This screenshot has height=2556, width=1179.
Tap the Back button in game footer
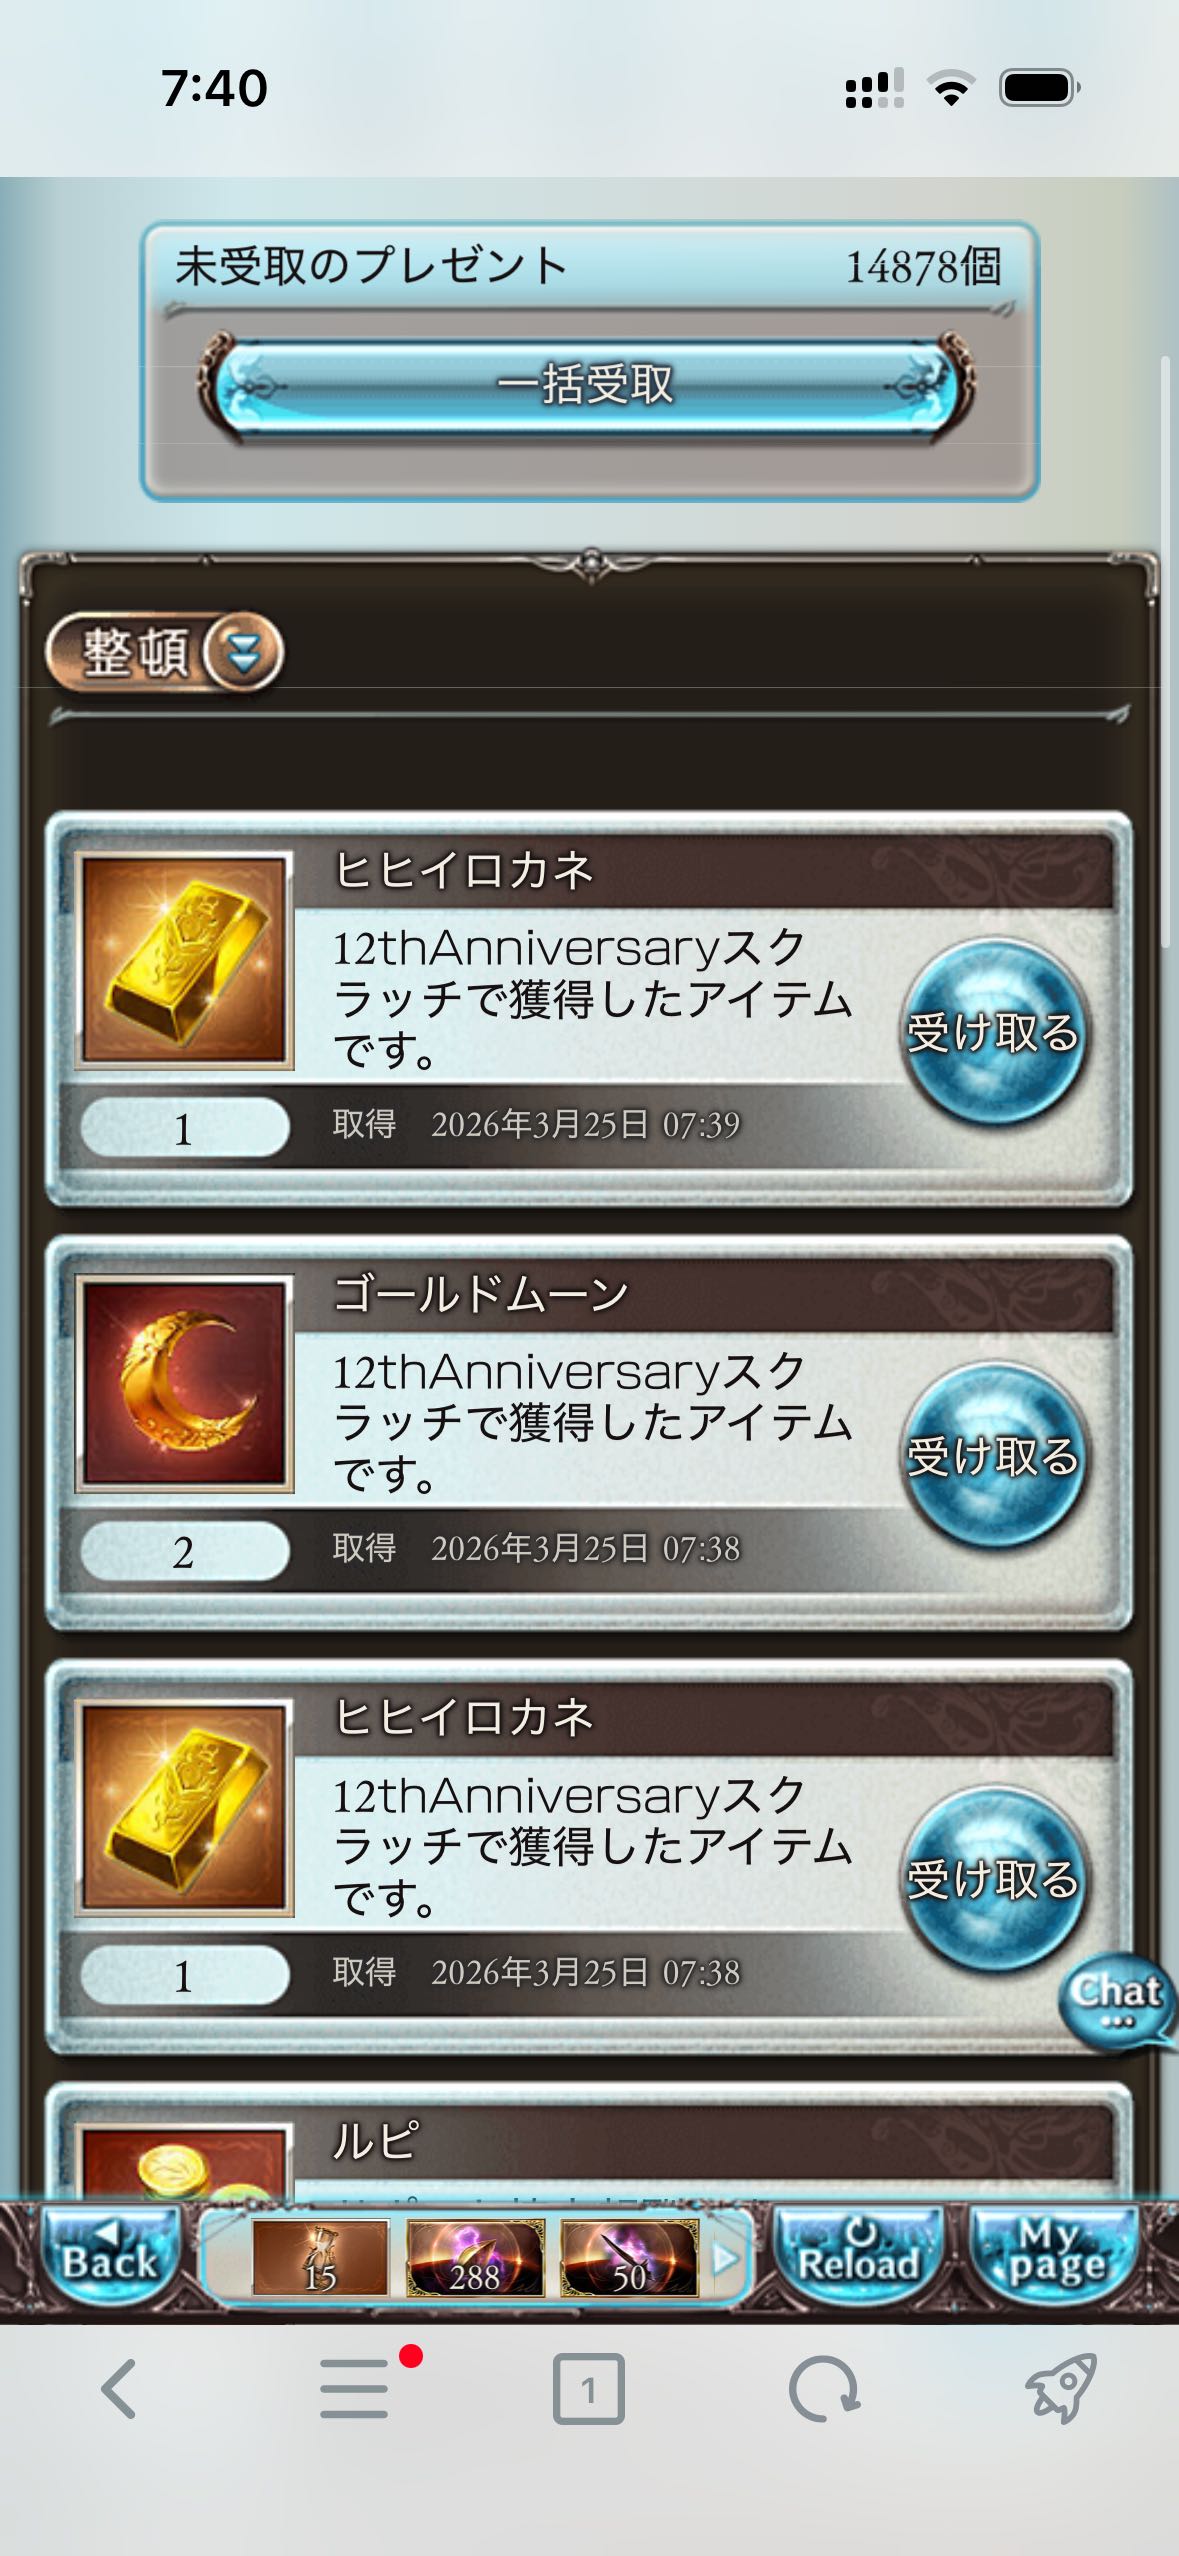(x=110, y=2256)
